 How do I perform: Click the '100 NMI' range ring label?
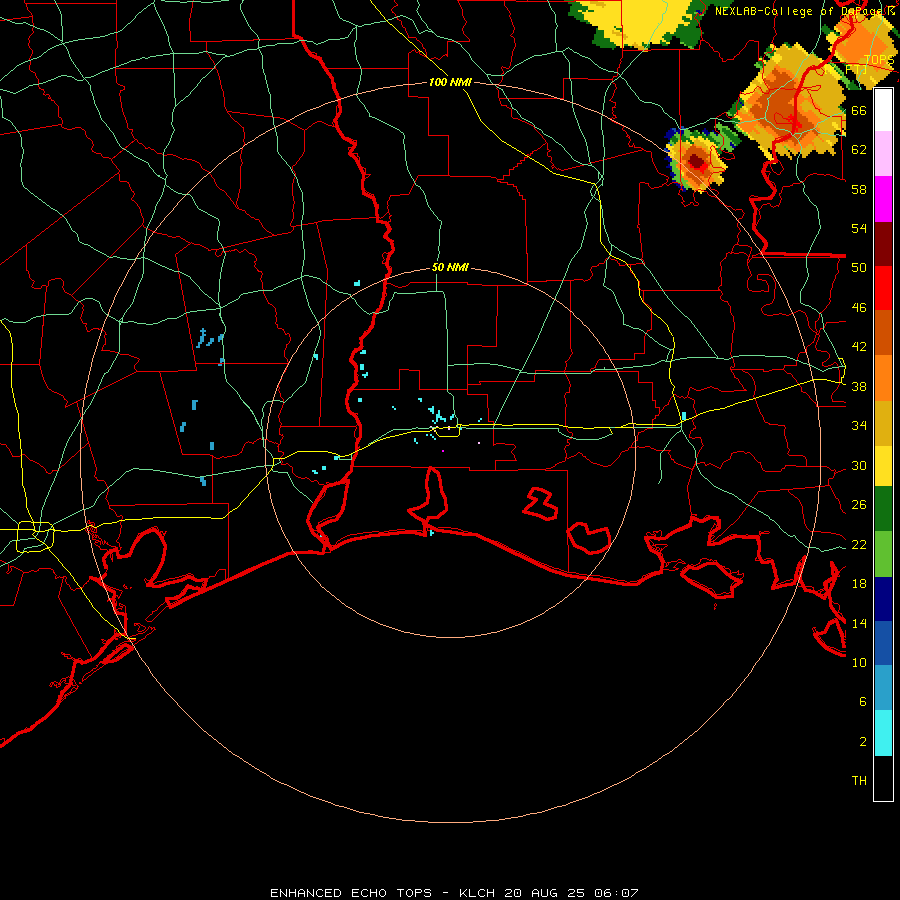(450, 83)
